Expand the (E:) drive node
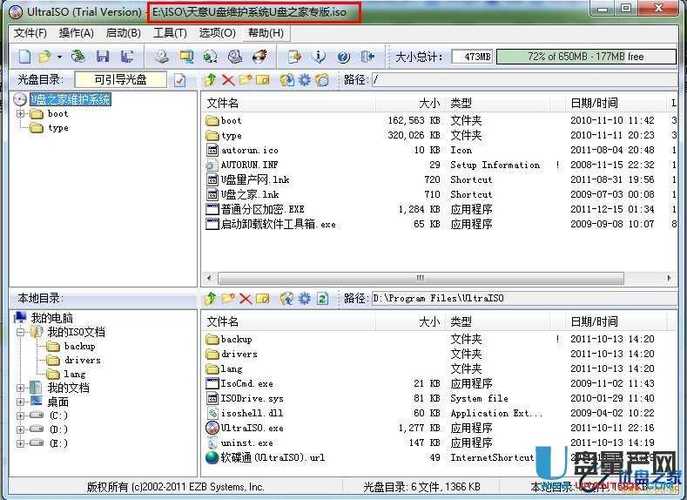 [x=20, y=443]
